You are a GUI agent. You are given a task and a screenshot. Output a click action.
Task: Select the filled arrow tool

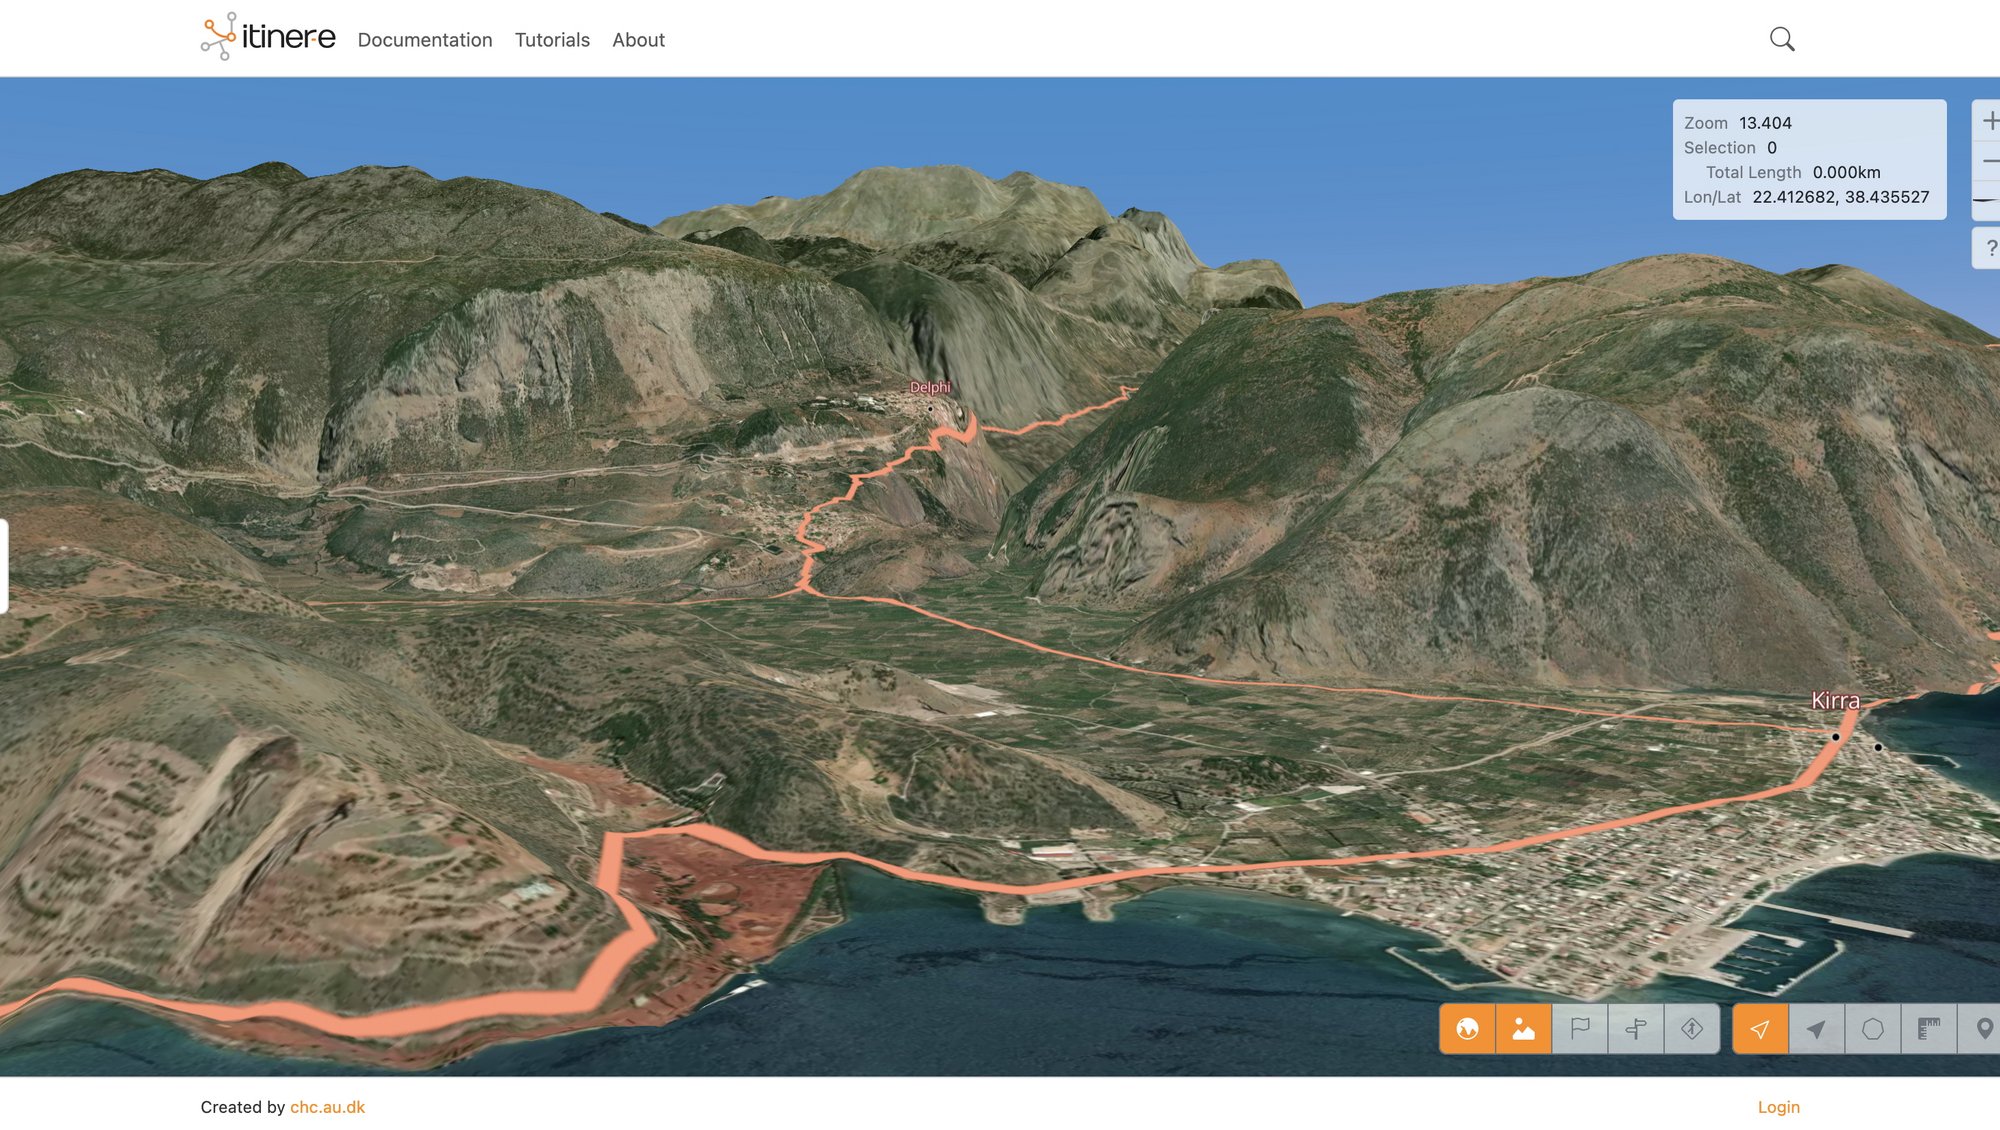tap(1816, 1029)
